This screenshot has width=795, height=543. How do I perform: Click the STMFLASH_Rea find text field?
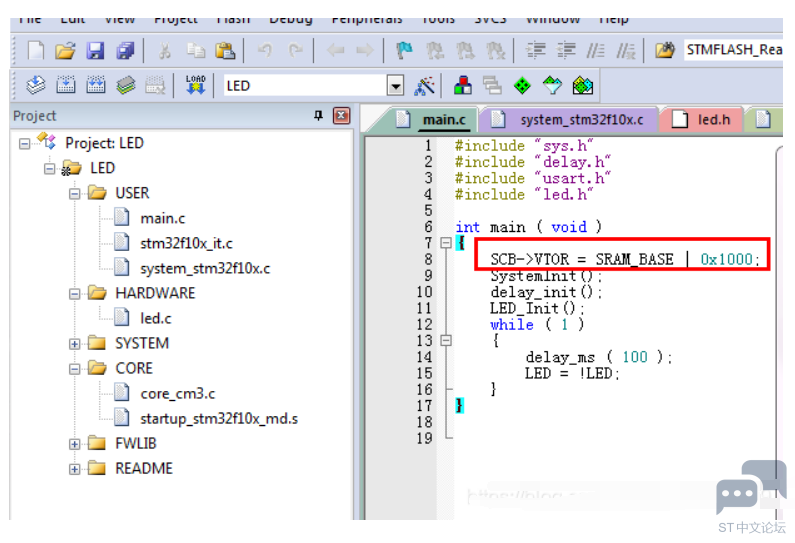pyautogui.click(x=733, y=50)
